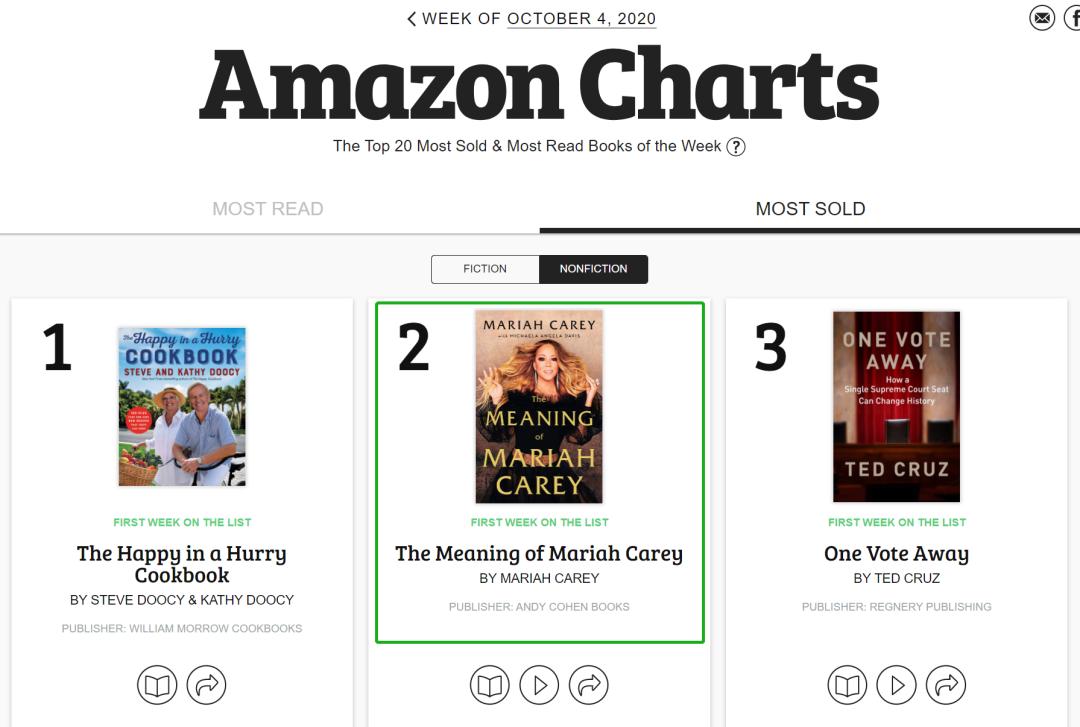The height and width of the screenshot is (727, 1080).
Task: Switch to the Most Read tab
Action: click(268, 209)
